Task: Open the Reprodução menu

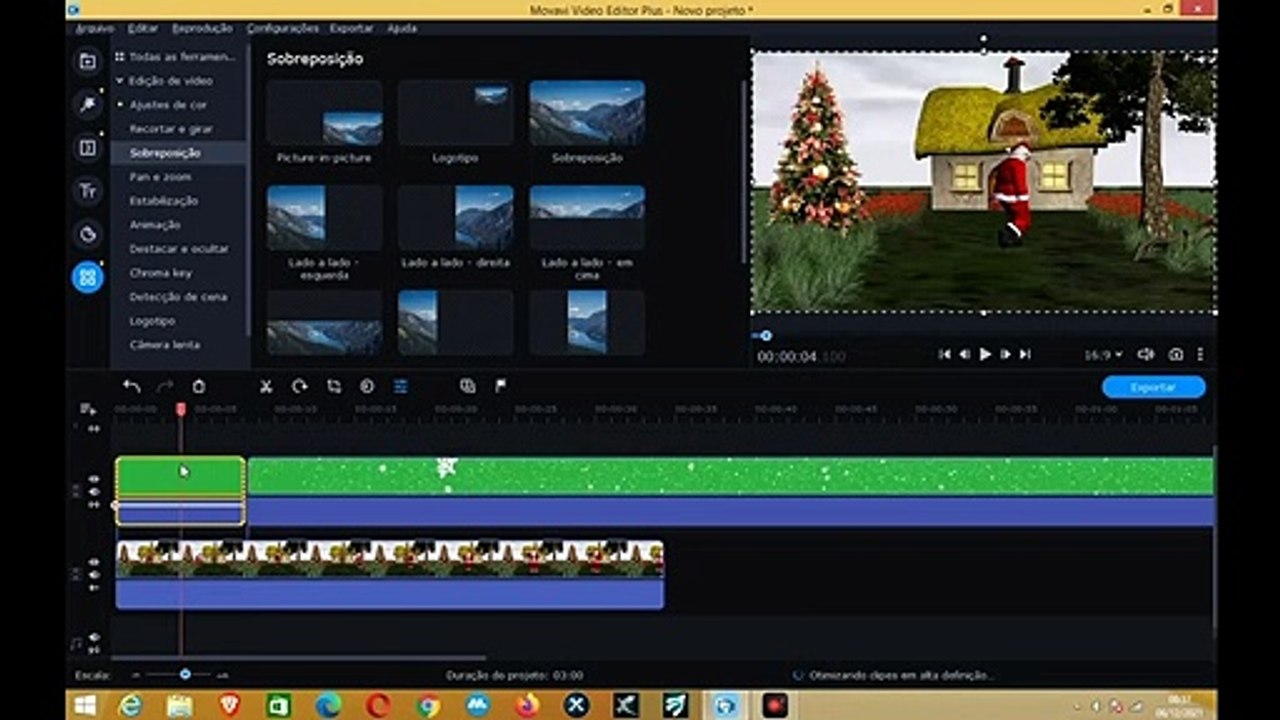Action: 202,28
